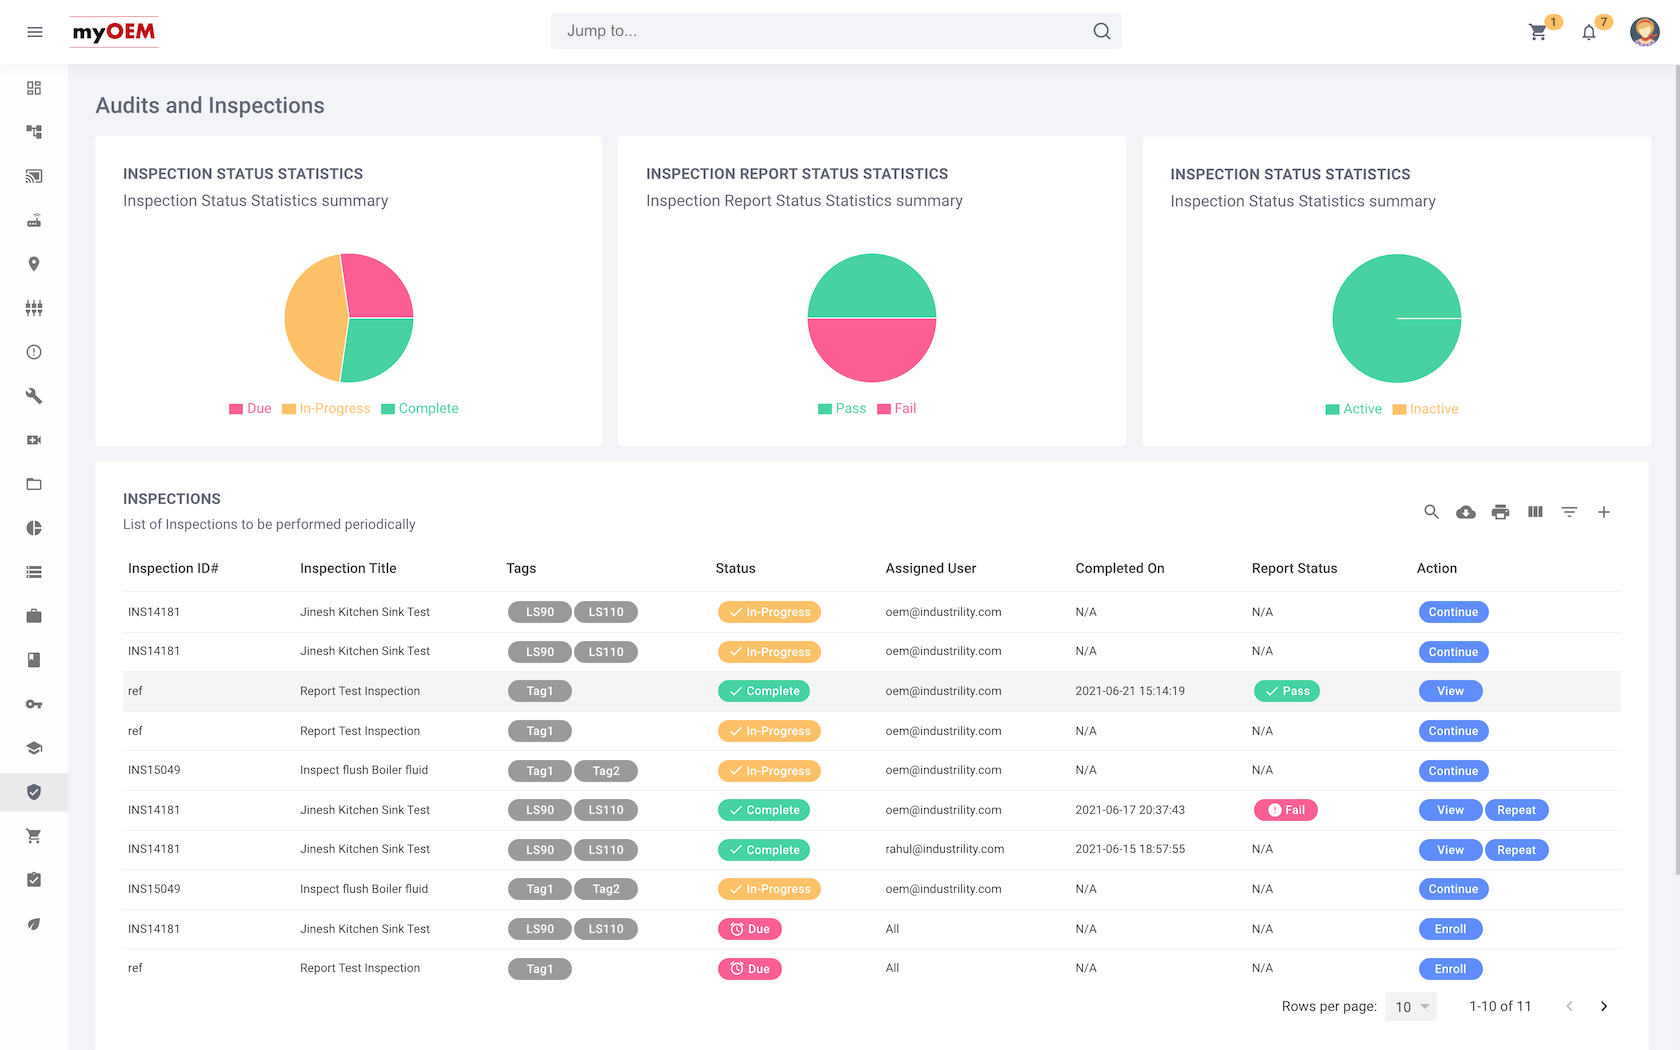Open the shield inspections icon in sidebar
This screenshot has width=1680, height=1050.
coord(34,792)
